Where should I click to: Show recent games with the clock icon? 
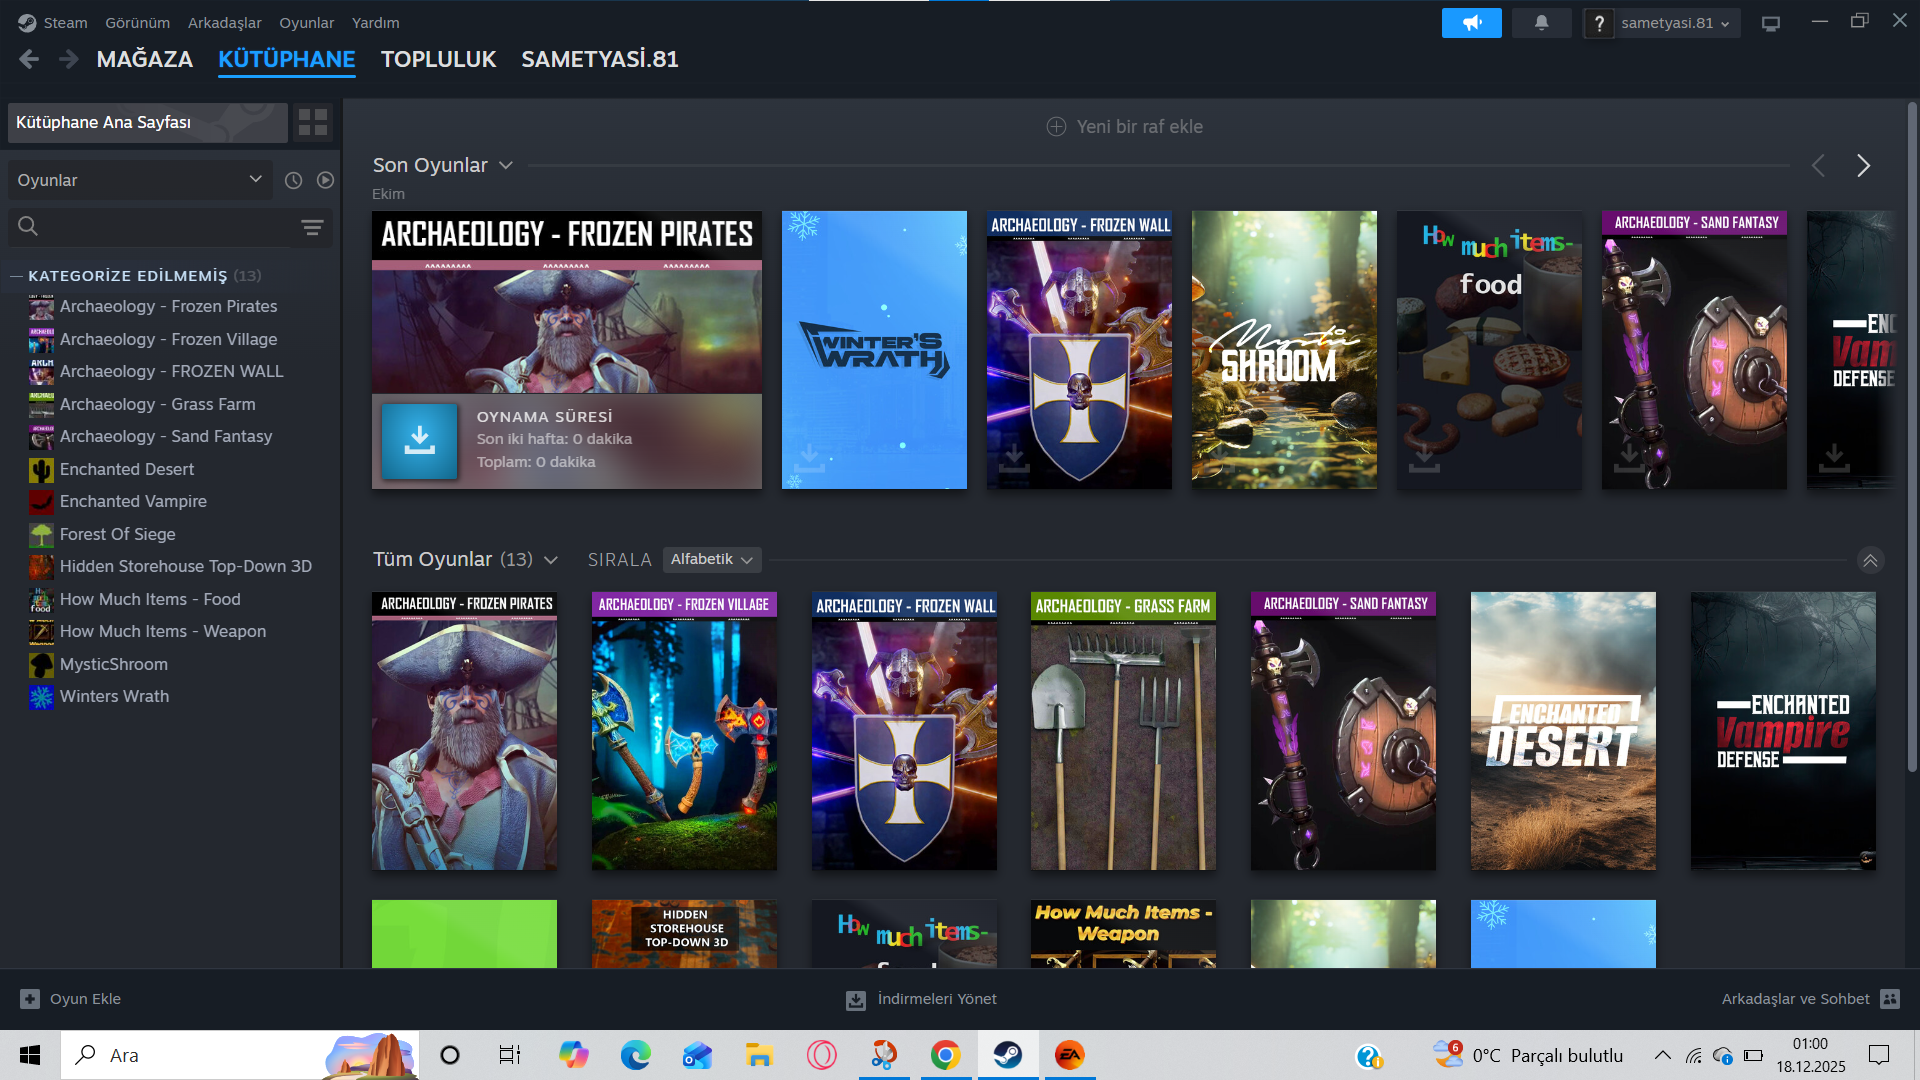click(x=293, y=180)
